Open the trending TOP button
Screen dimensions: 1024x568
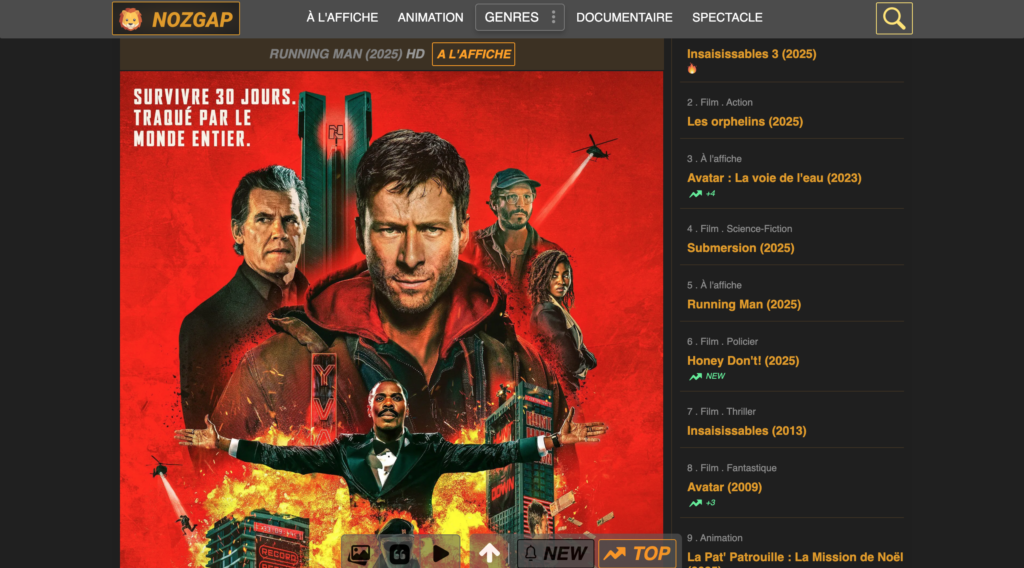[637, 553]
